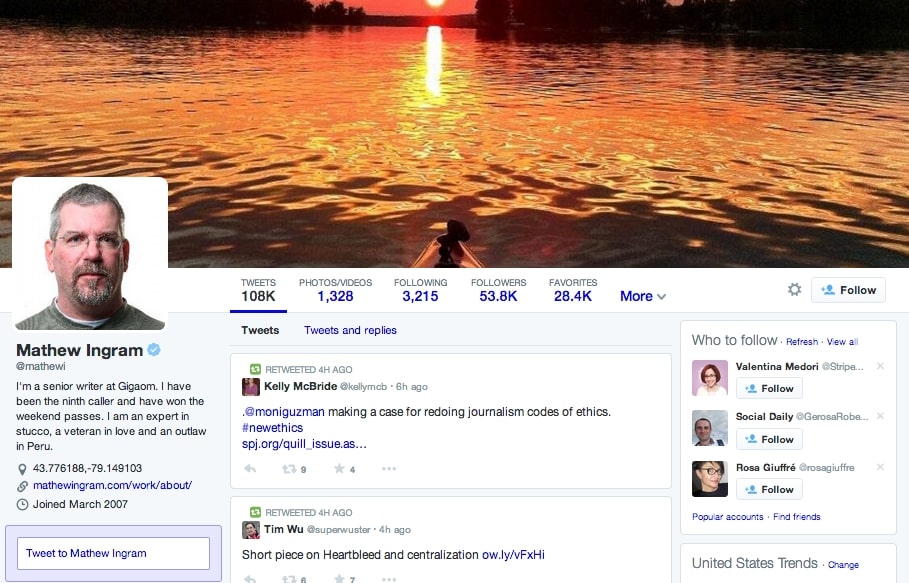Click the verified badge beside Mathew Ingram
Viewport: 909px width, 583px height.
point(152,350)
